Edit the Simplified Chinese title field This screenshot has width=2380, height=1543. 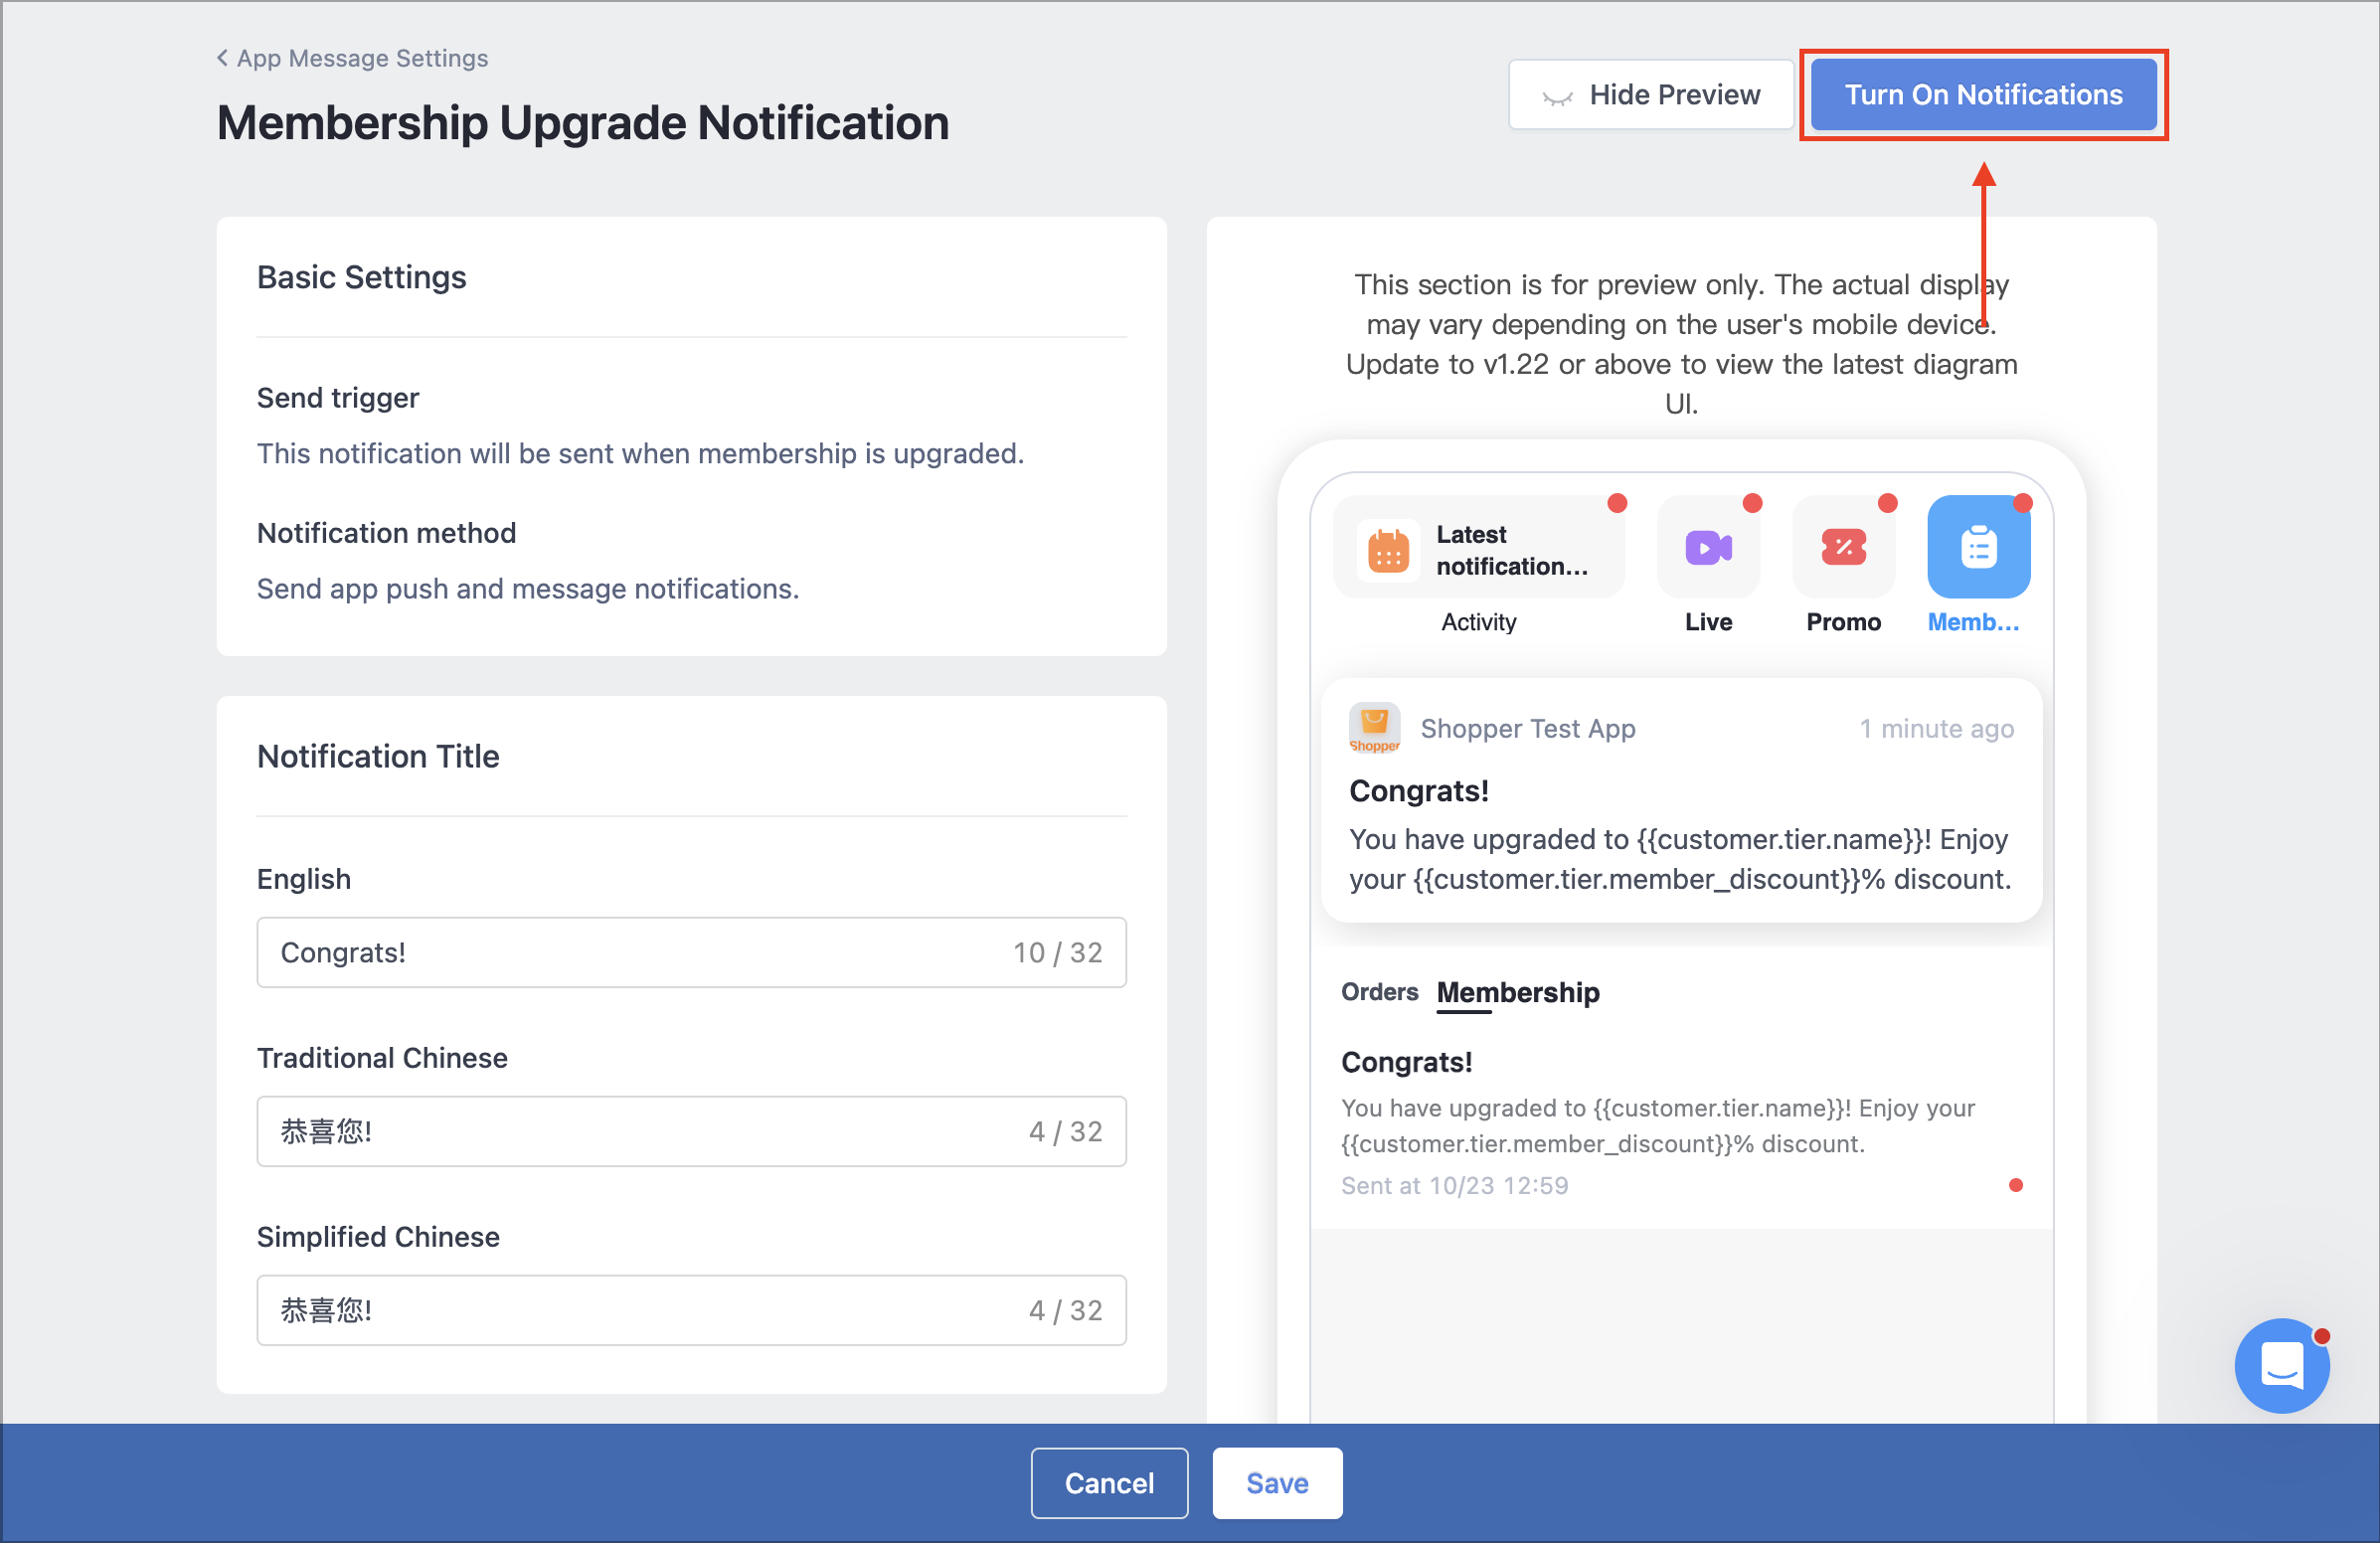click(x=691, y=1310)
